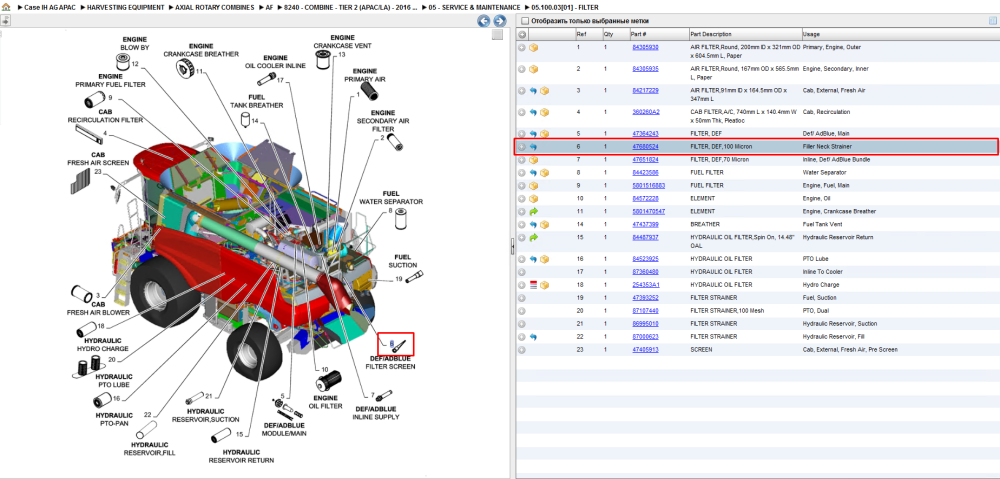Click 'FILTER, DEF,70 Micron' description
The image size is (1000, 479).
721,159
